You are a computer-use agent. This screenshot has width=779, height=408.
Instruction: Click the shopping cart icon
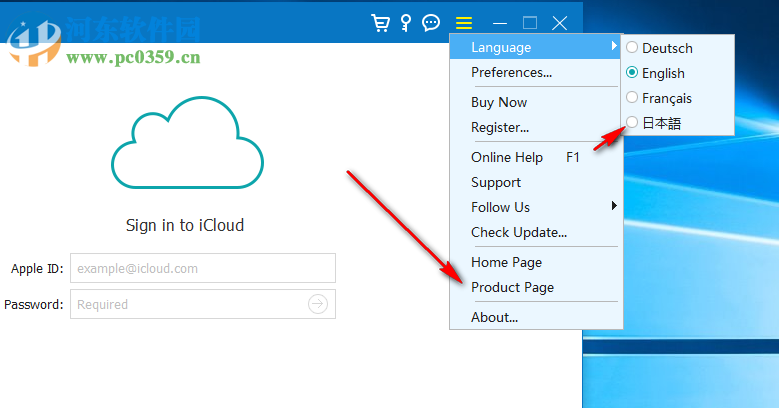pyautogui.click(x=380, y=22)
